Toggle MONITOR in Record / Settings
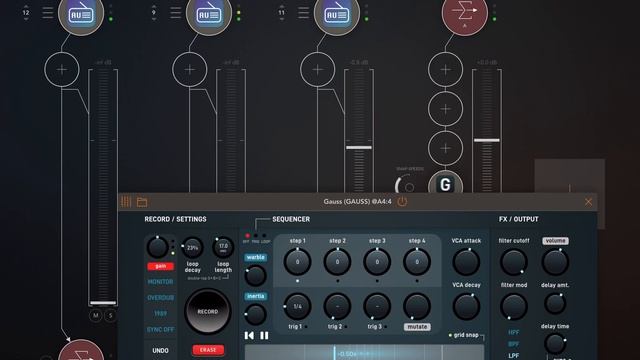 160,282
